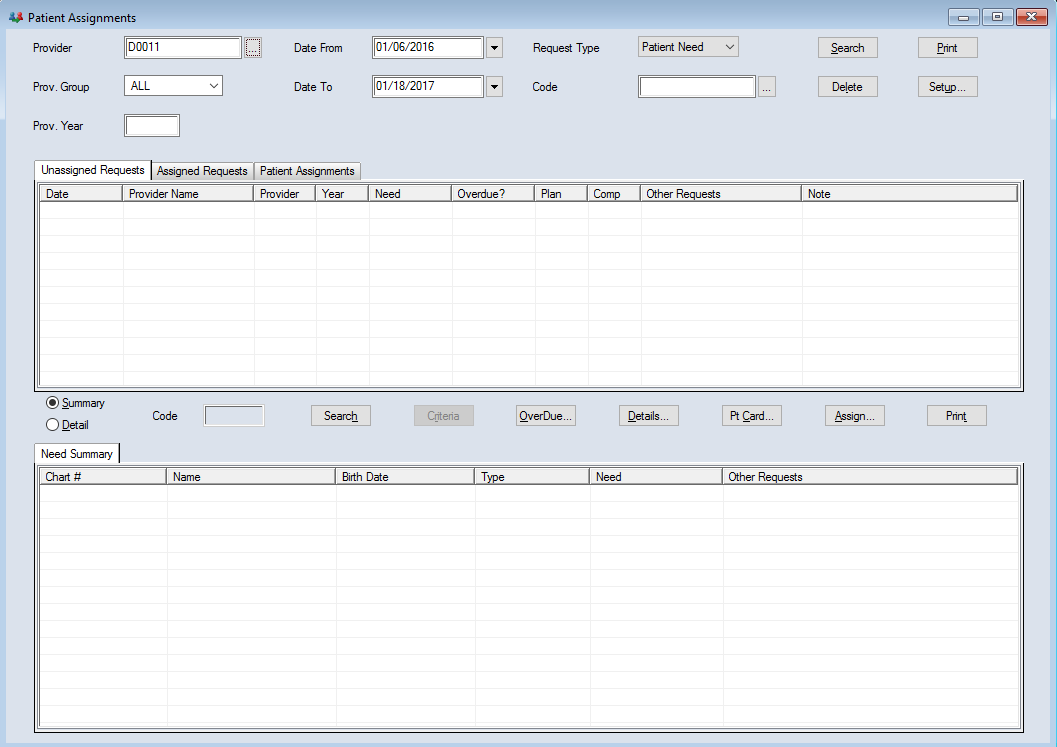Open the Date To calendar dropdown
The height and width of the screenshot is (747, 1057).
[x=494, y=88]
